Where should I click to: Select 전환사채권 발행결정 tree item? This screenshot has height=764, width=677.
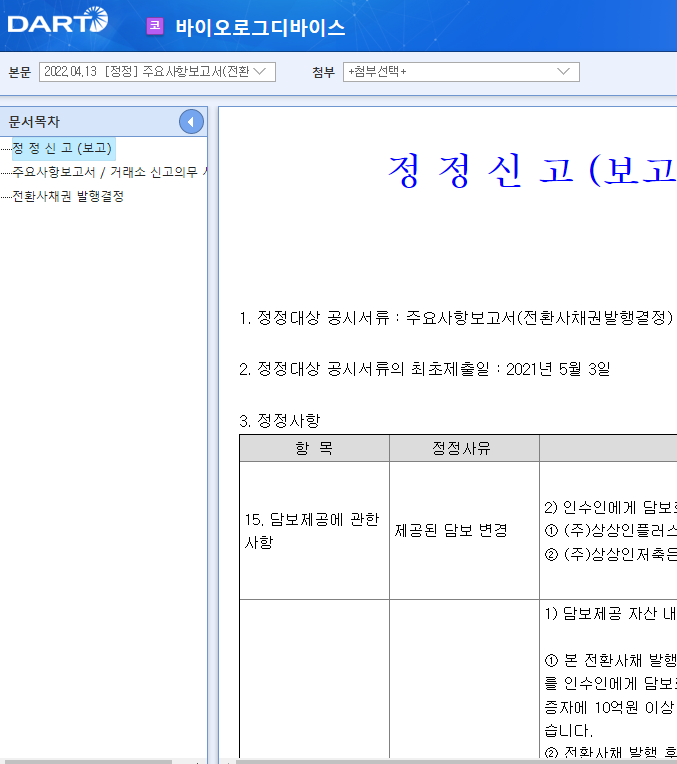[x=68, y=196]
